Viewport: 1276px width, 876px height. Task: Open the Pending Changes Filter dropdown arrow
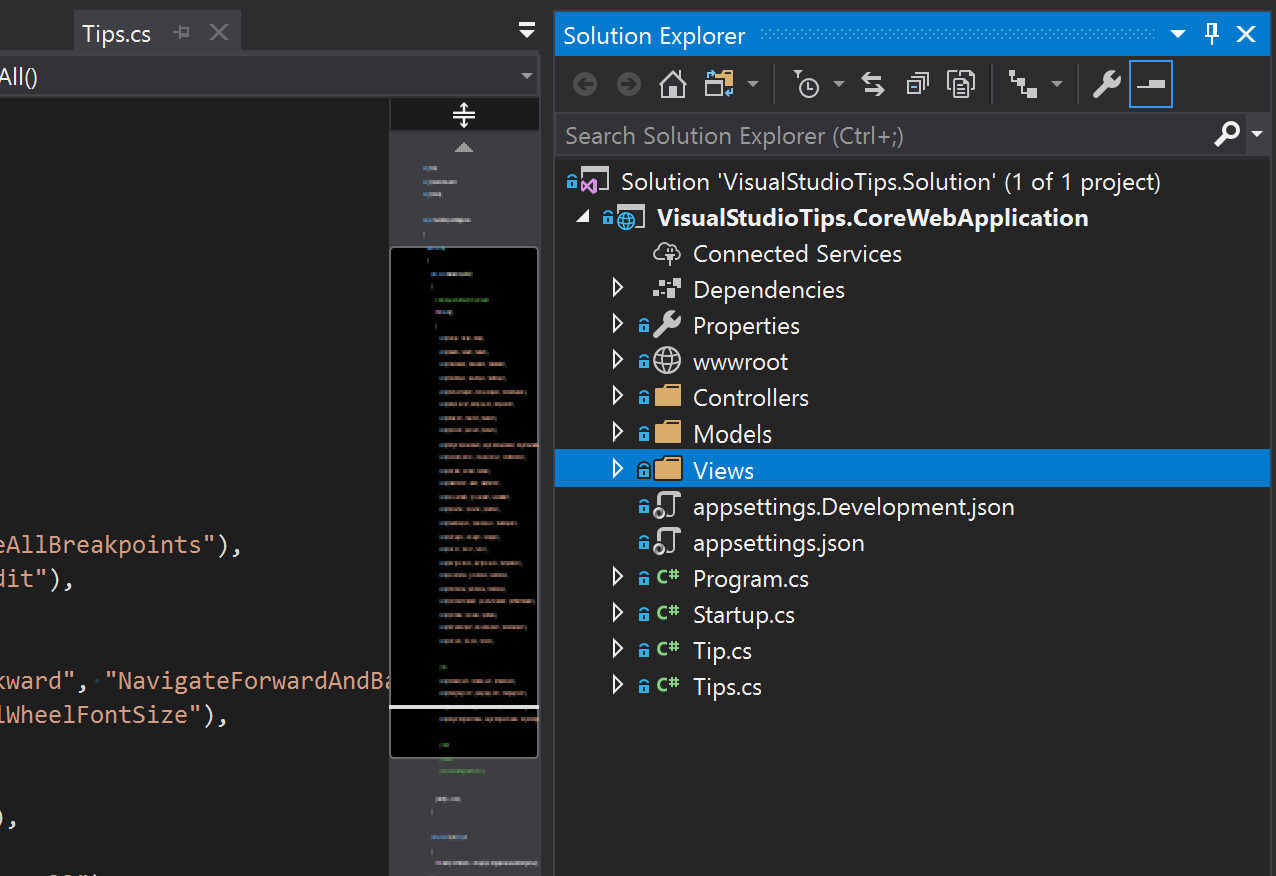839,85
